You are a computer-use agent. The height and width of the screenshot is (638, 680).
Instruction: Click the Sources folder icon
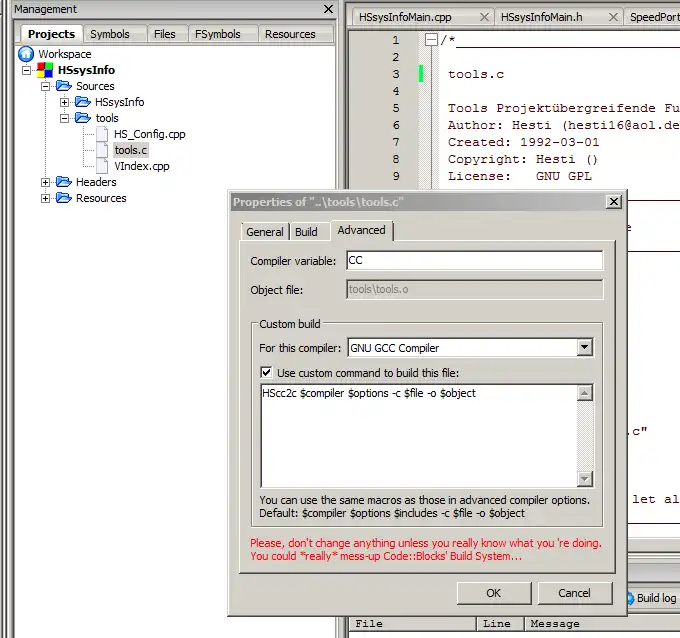(x=64, y=86)
